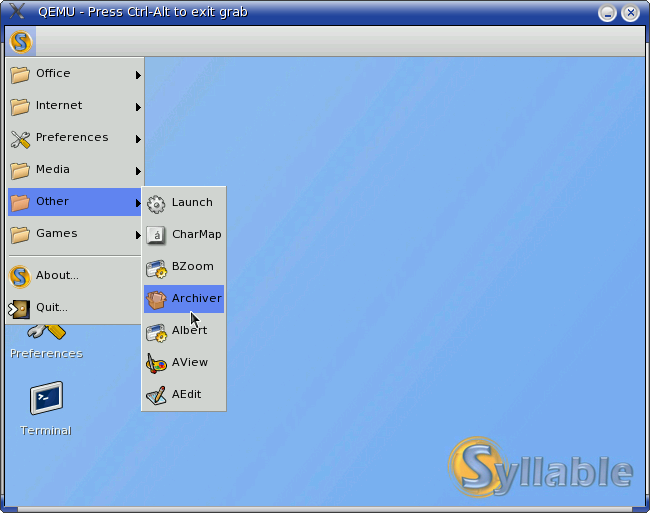650x513 pixels.
Task: Click the X icon in QEMU title bar
Action: click(17, 11)
